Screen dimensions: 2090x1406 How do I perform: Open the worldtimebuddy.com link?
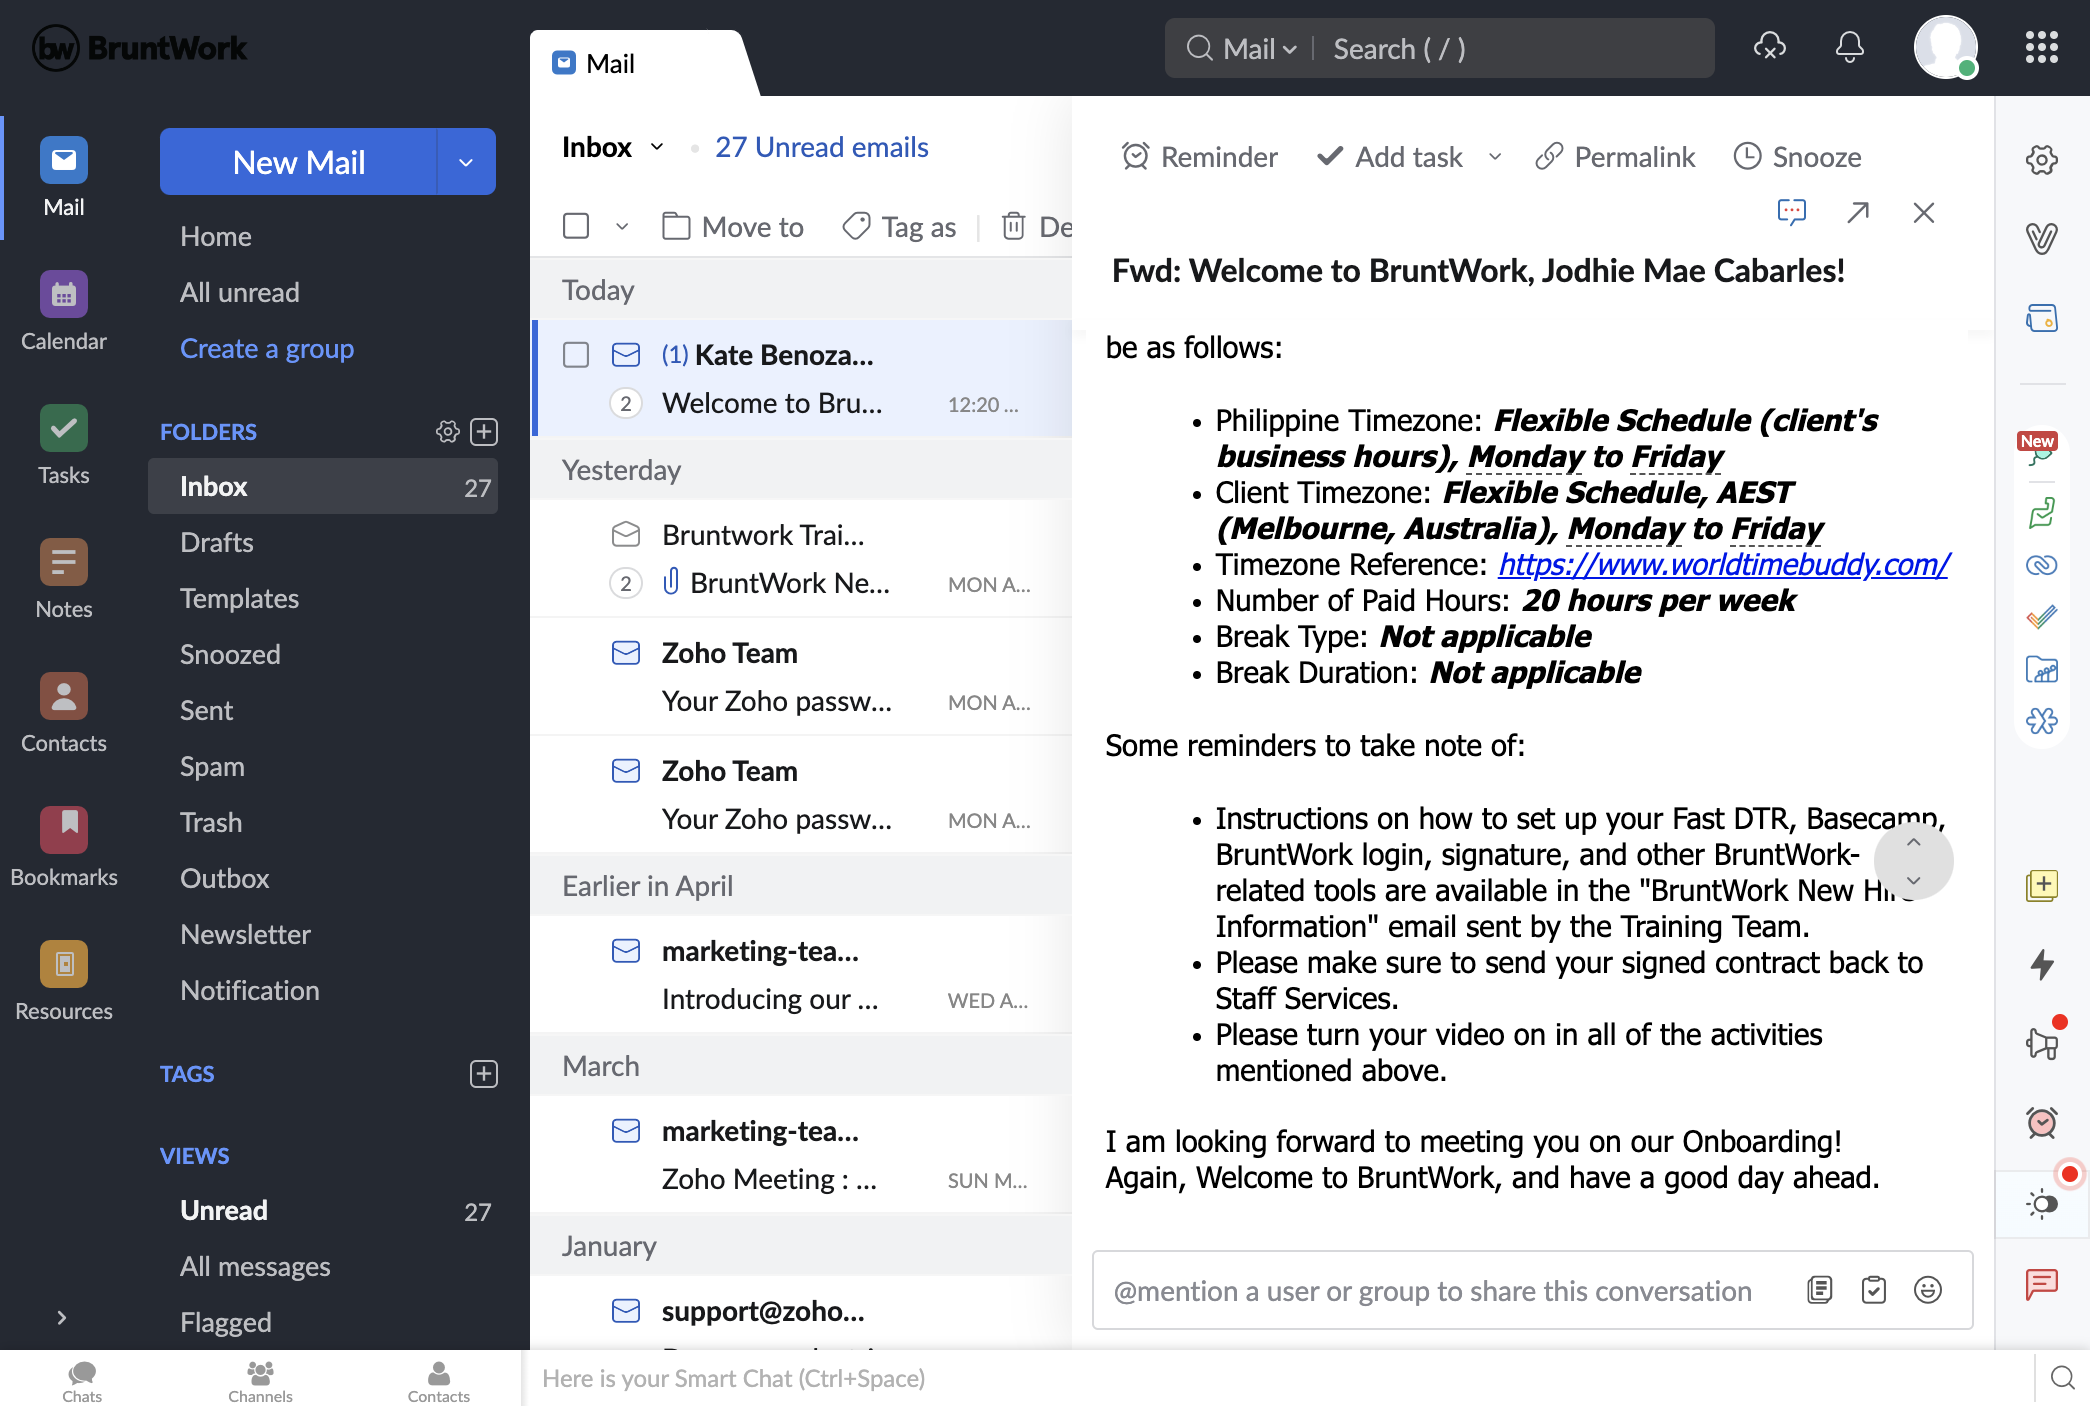1723,564
